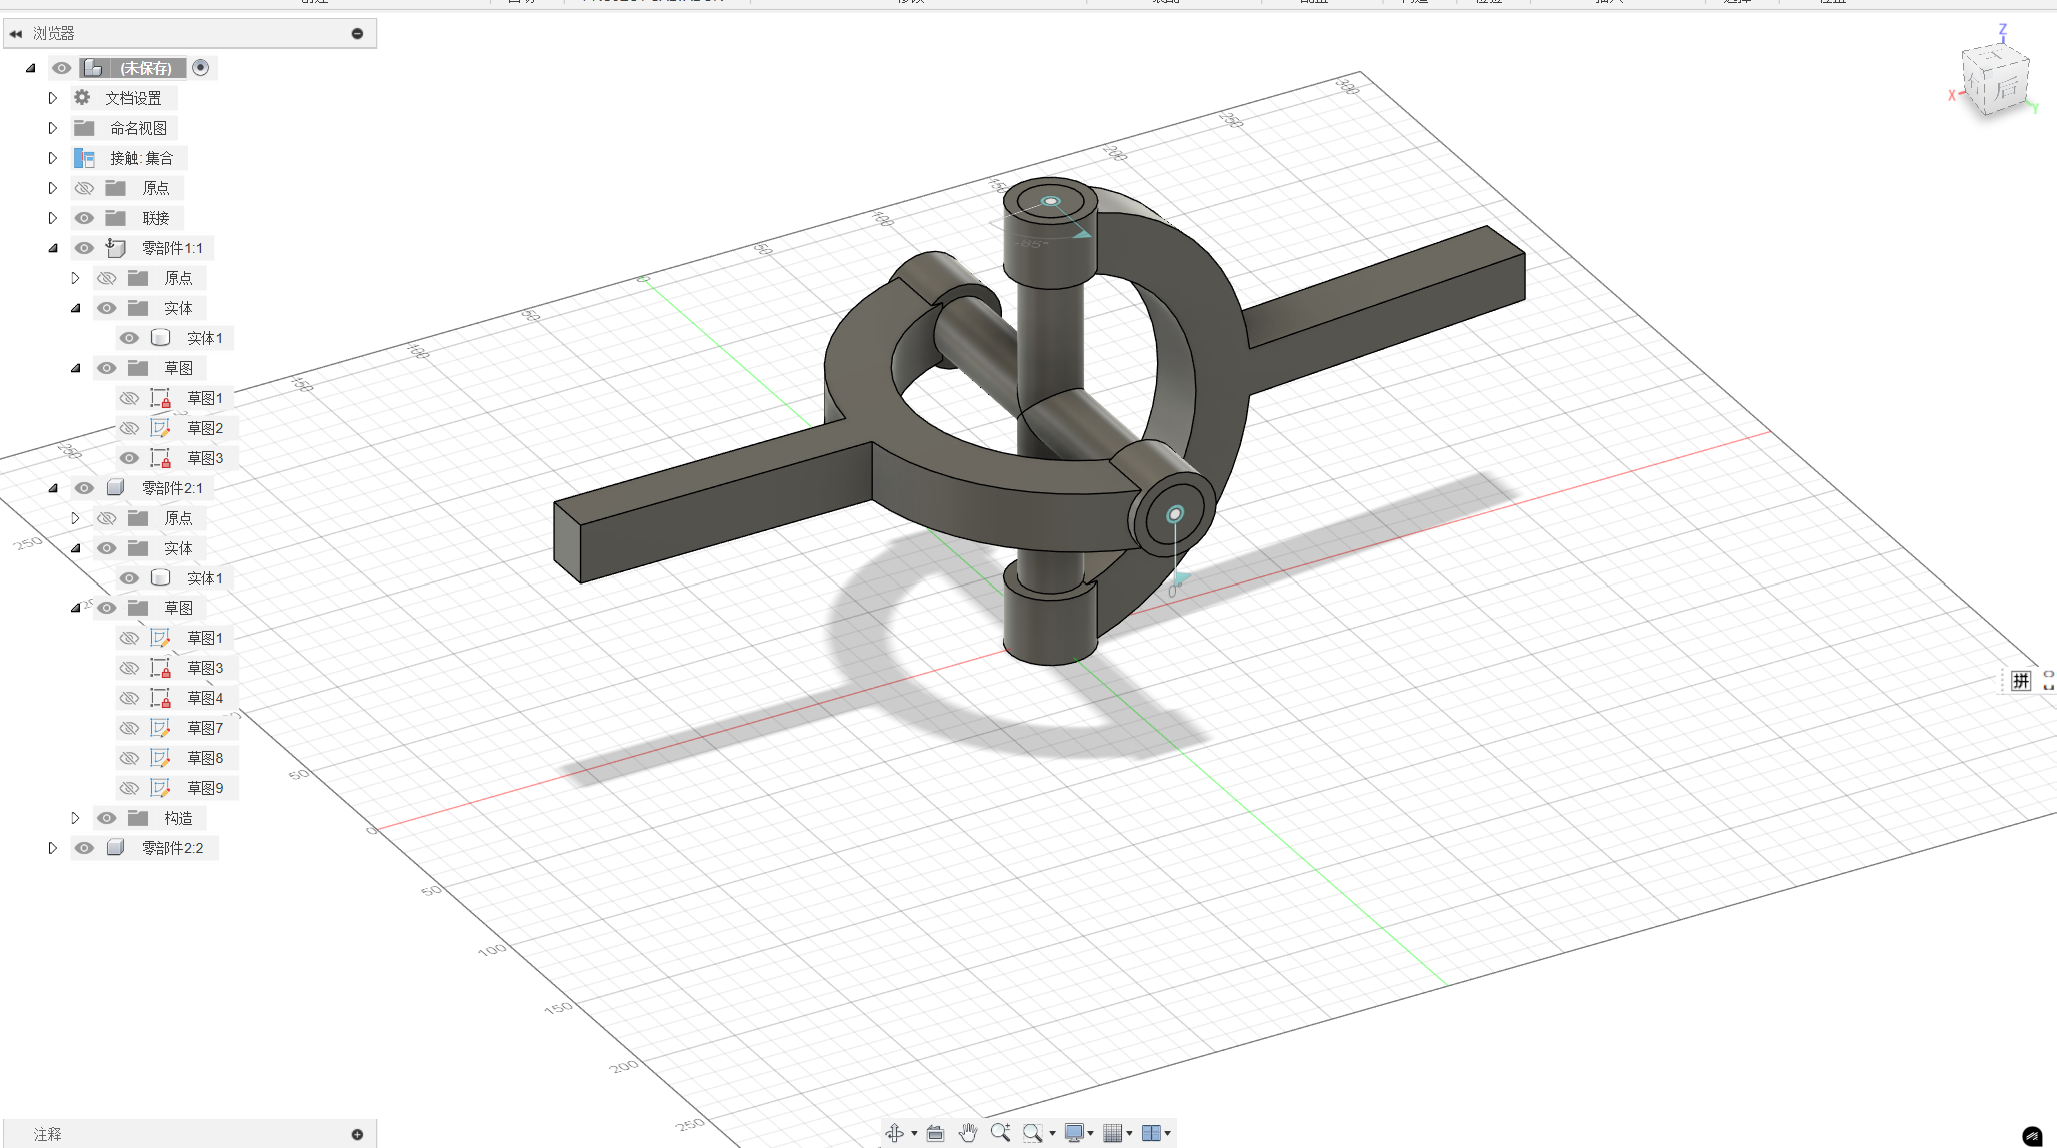The height and width of the screenshot is (1148, 2057).
Task: Toggle visibility of 零部件1:1
Action: (x=84, y=248)
